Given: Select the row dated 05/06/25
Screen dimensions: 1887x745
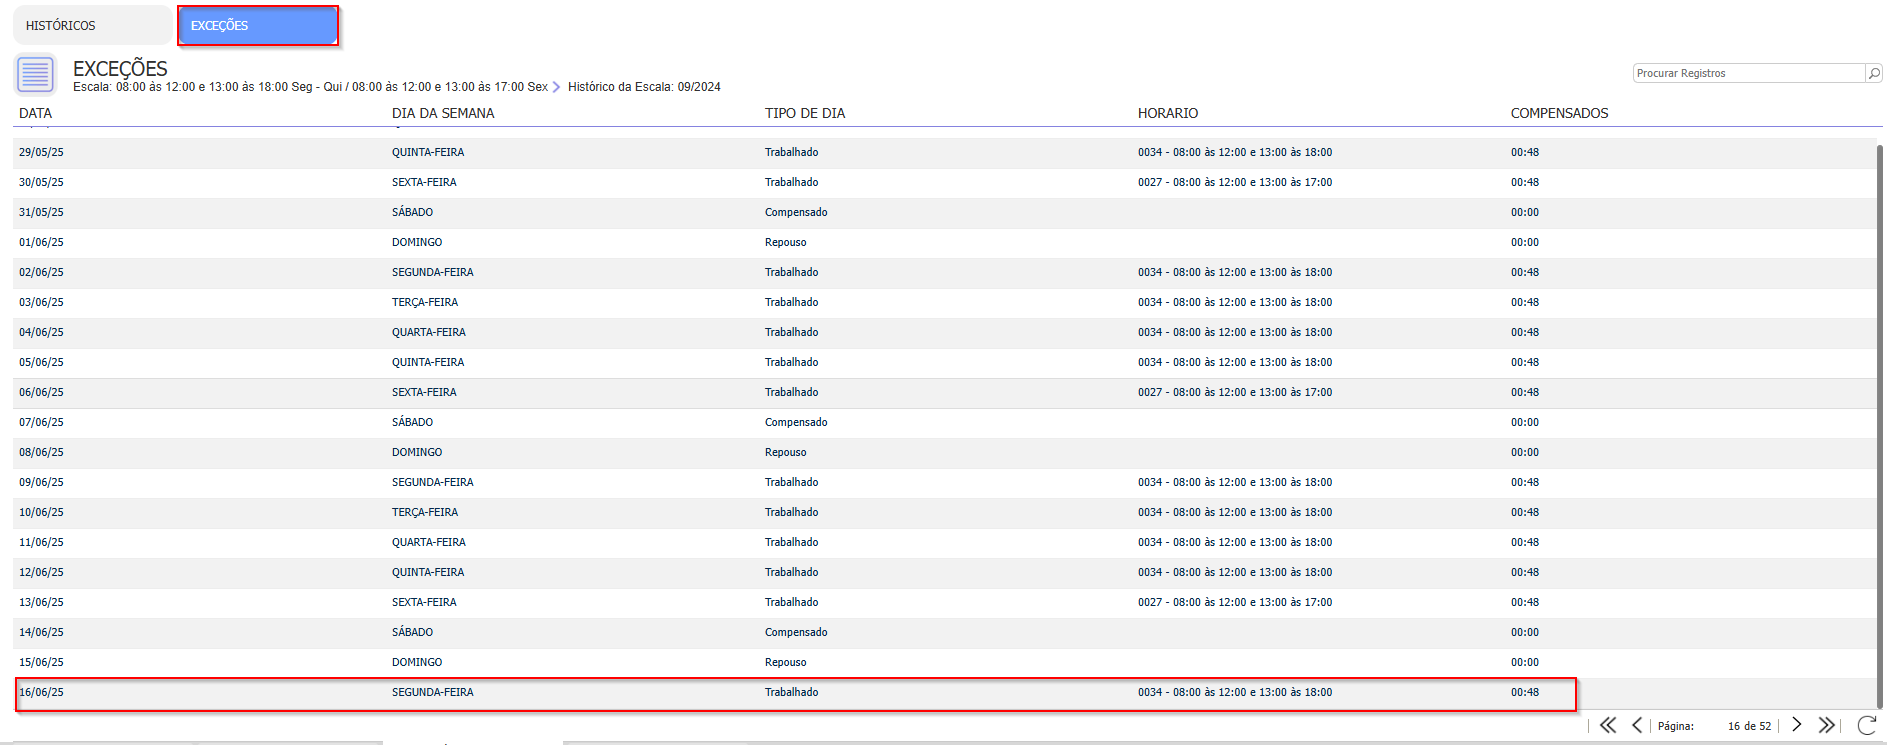Looking at the screenshot, I should click(945, 362).
